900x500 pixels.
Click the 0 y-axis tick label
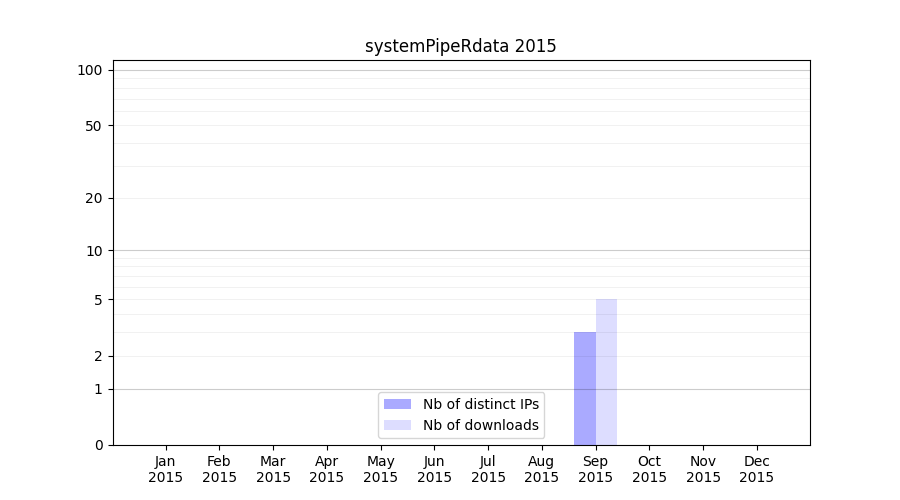click(98, 445)
